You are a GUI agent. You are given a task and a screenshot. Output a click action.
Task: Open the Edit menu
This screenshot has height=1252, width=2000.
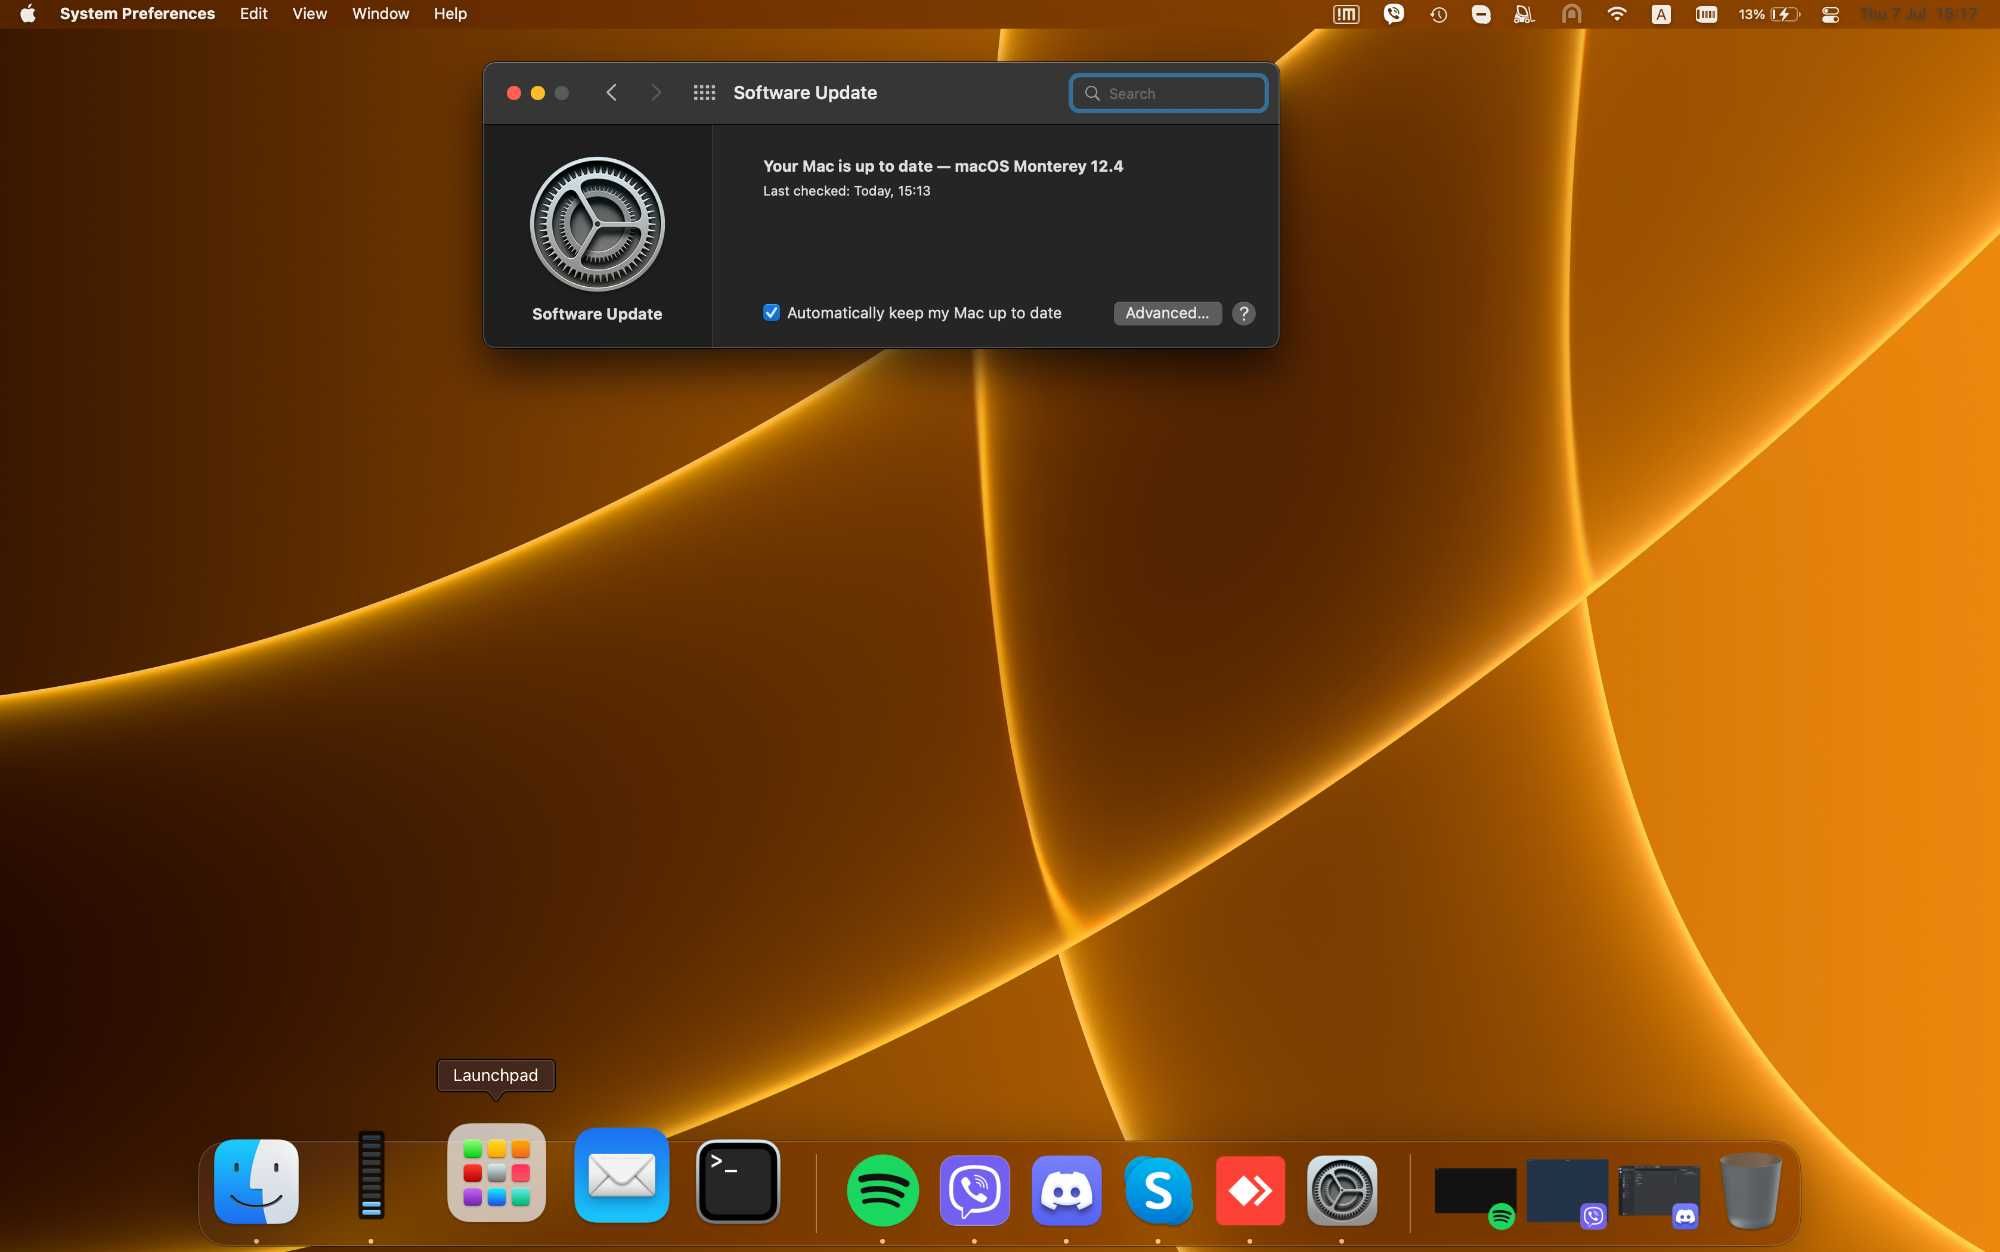click(253, 14)
